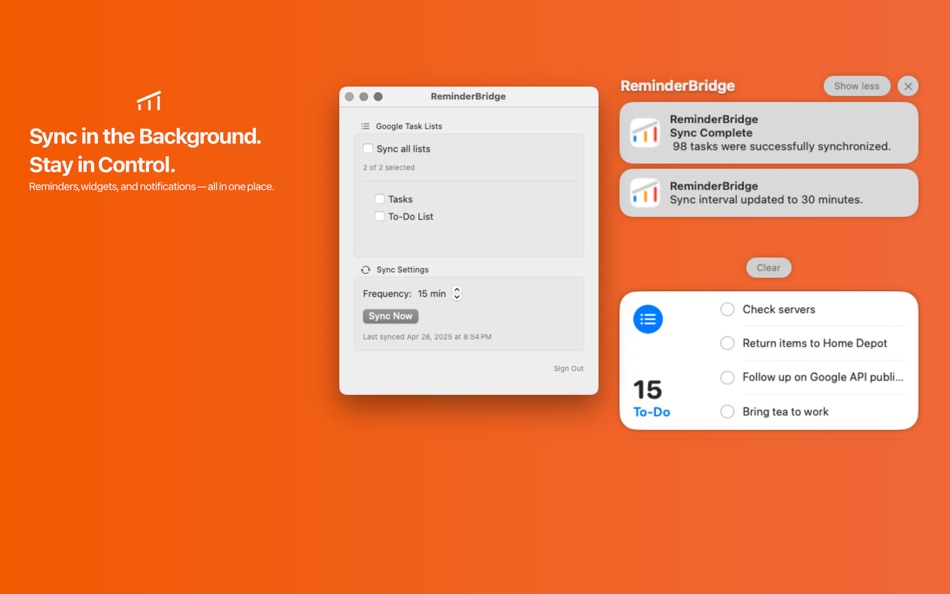Dismiss notifications with the X button
This screenshot has height=594, width=950.
[x=908, y=86]
